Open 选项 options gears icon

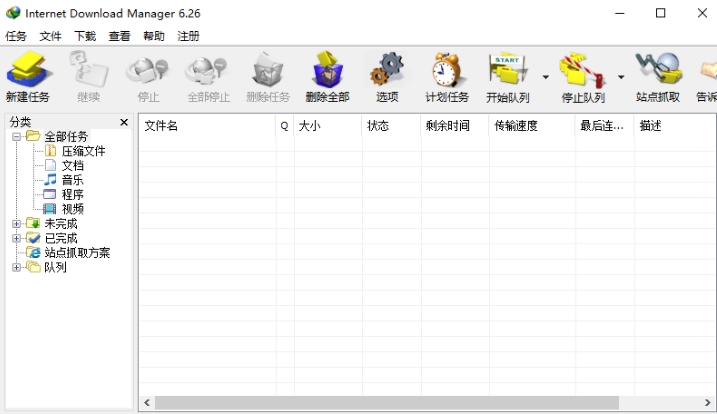(x=387, y=70)
